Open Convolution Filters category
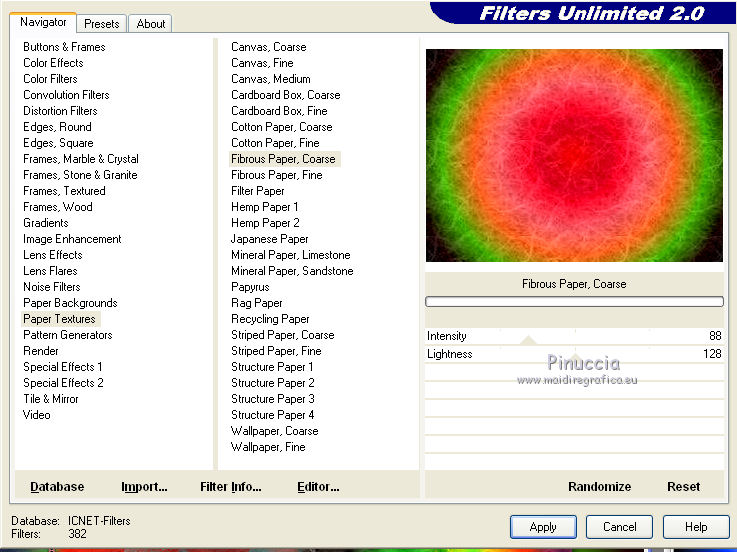This screenshot has height=552, width=737. coord(66,95)
